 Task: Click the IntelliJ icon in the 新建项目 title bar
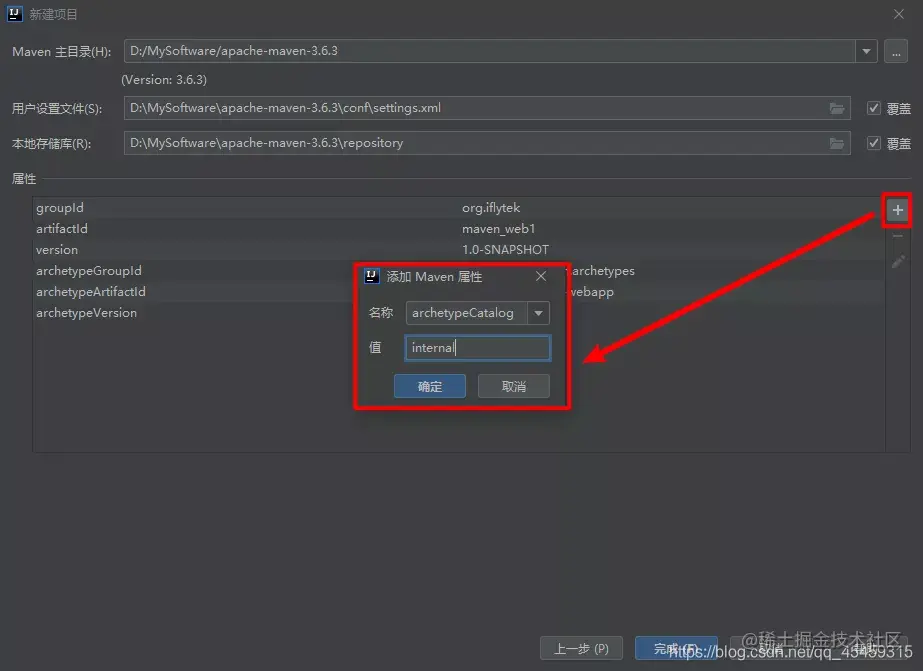point(15,14)
